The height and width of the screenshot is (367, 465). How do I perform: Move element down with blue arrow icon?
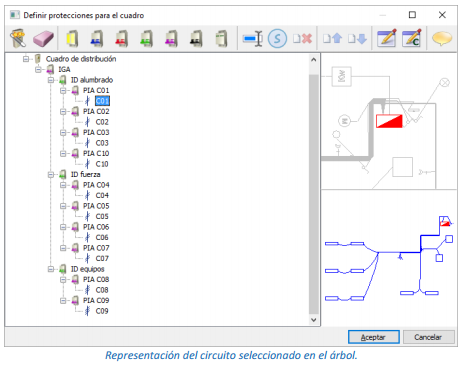coord(357,39)
